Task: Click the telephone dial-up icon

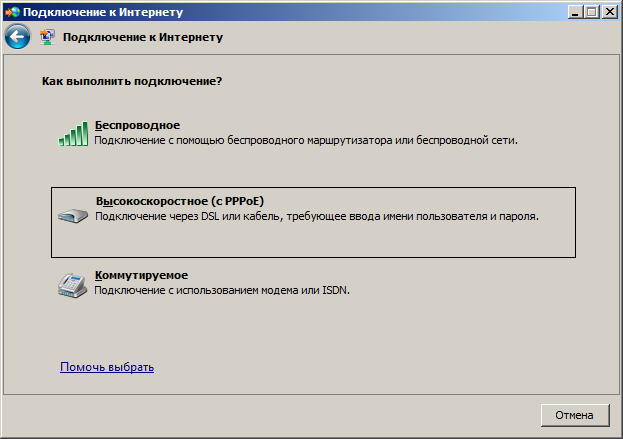Action: [x=73, y=285]
